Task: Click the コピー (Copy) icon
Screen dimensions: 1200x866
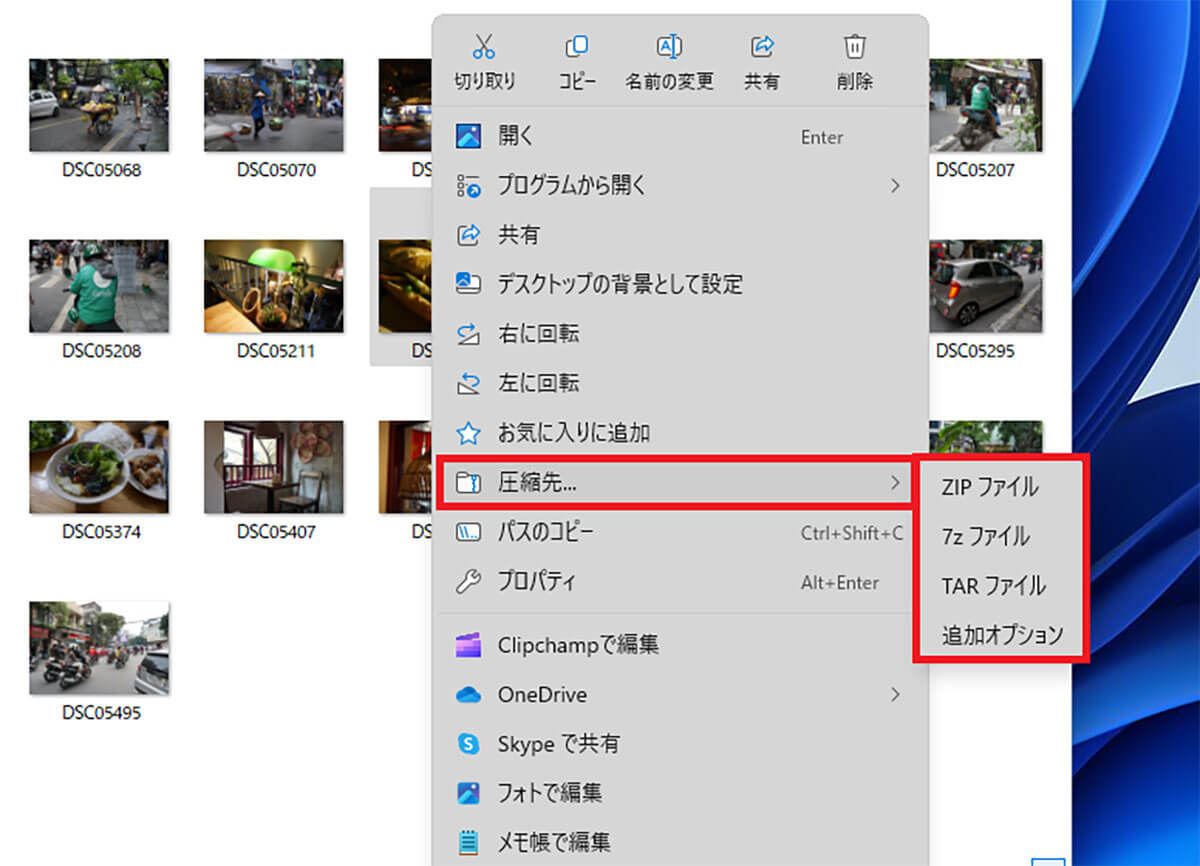Action: click(x=576, y=48)
